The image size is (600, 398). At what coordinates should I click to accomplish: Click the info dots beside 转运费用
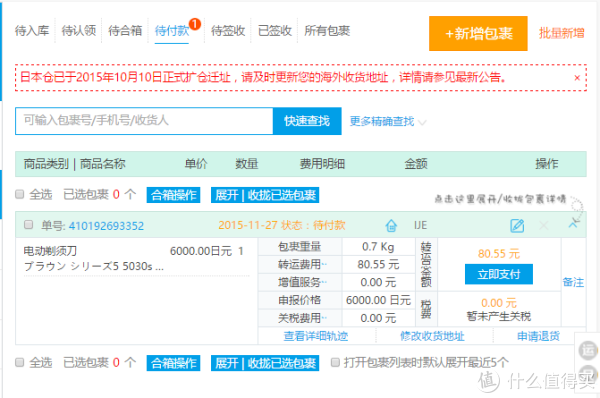(324, 264)
